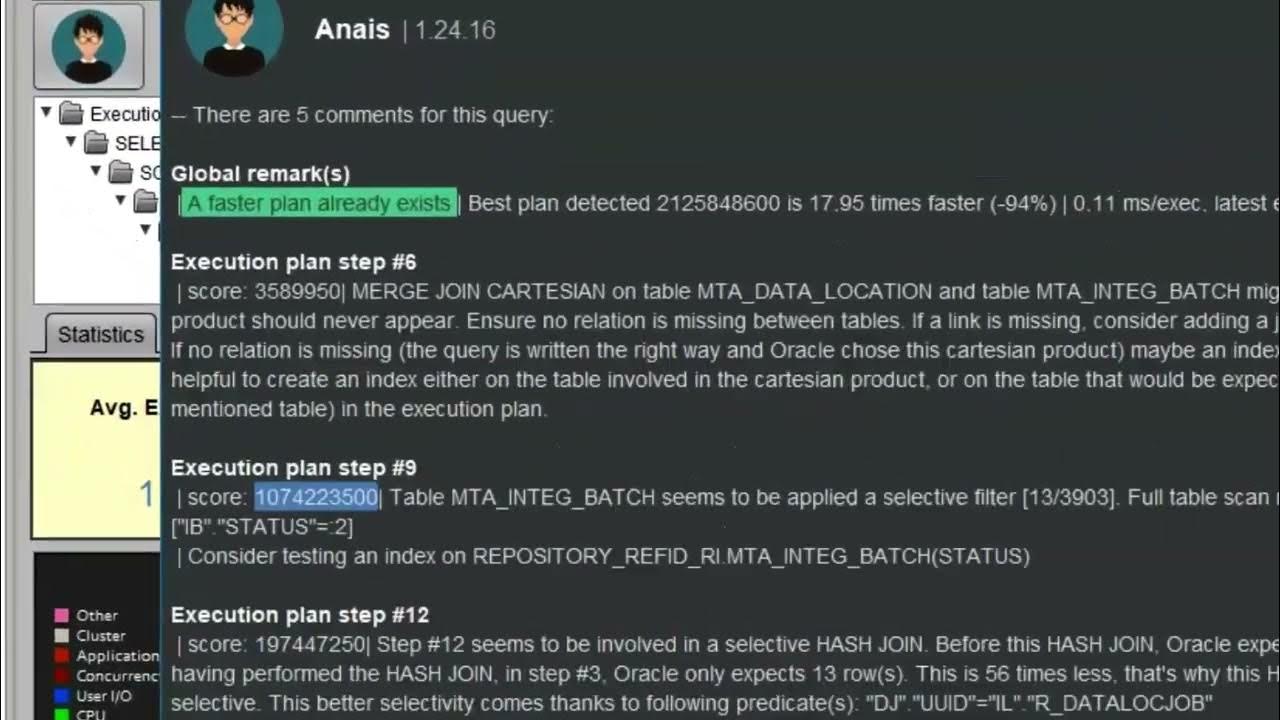Collapse the fourth-level tree node arrow
Viewport: 1280px width, 720px height.
pyautogui.click(x=121, y=200)
